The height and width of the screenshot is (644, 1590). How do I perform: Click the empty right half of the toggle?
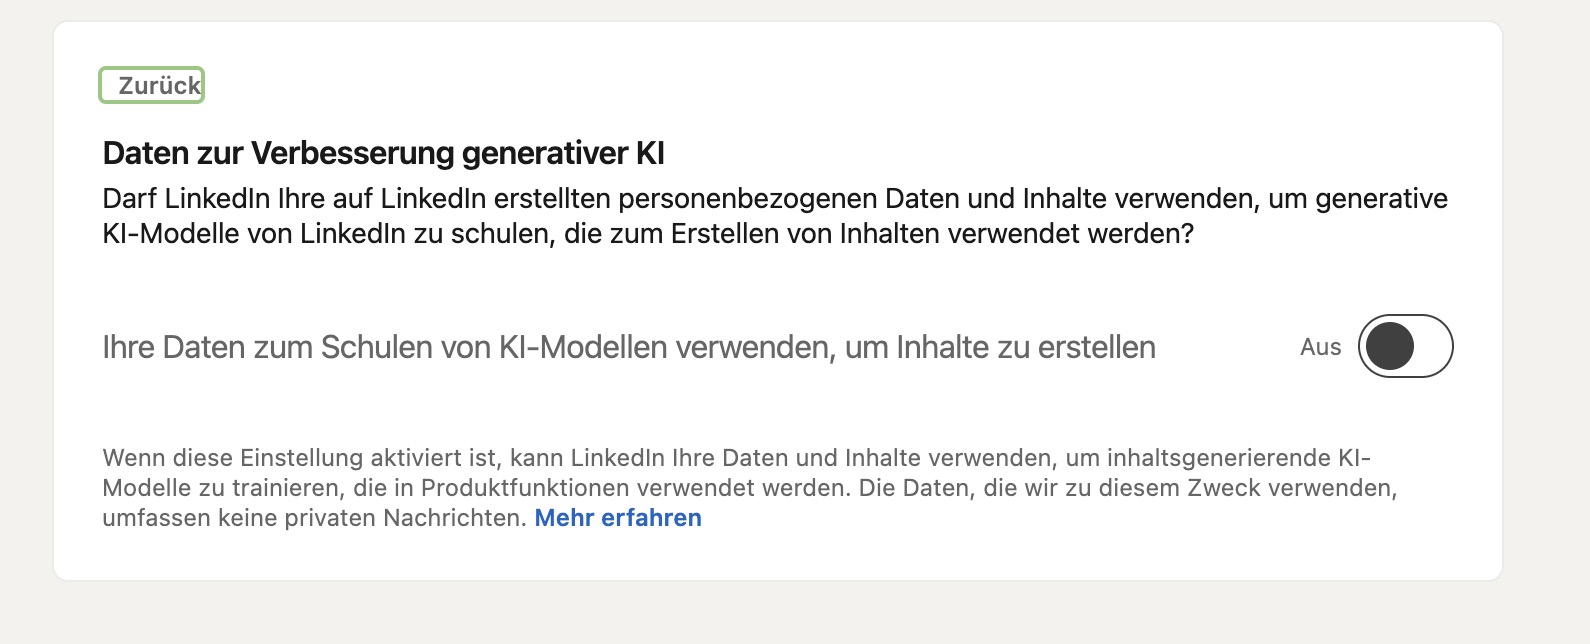click(1431, 347)
